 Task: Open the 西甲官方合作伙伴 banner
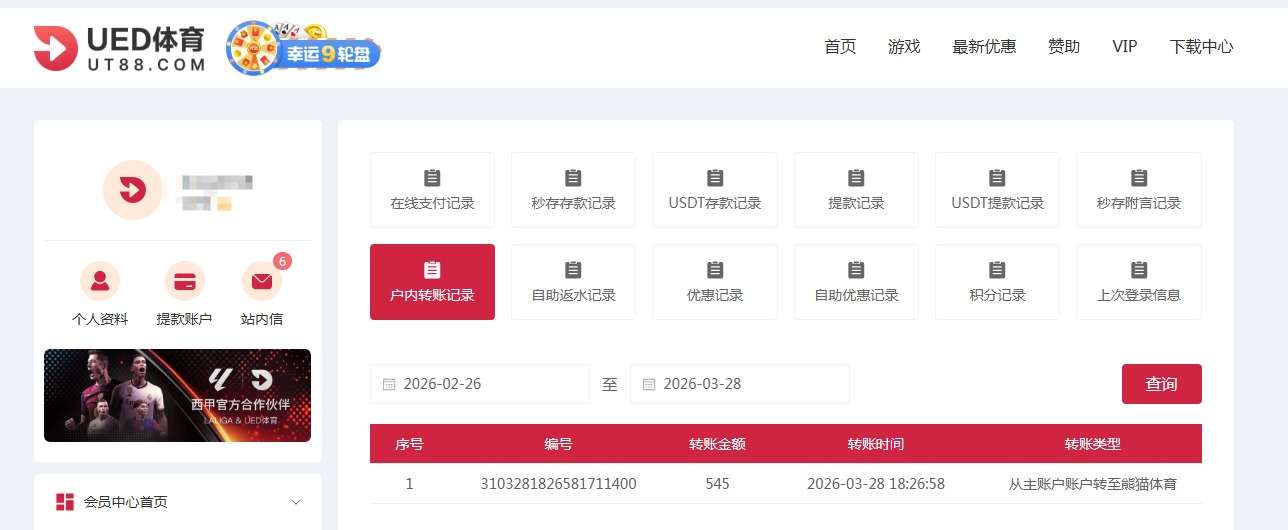point(177,395)
